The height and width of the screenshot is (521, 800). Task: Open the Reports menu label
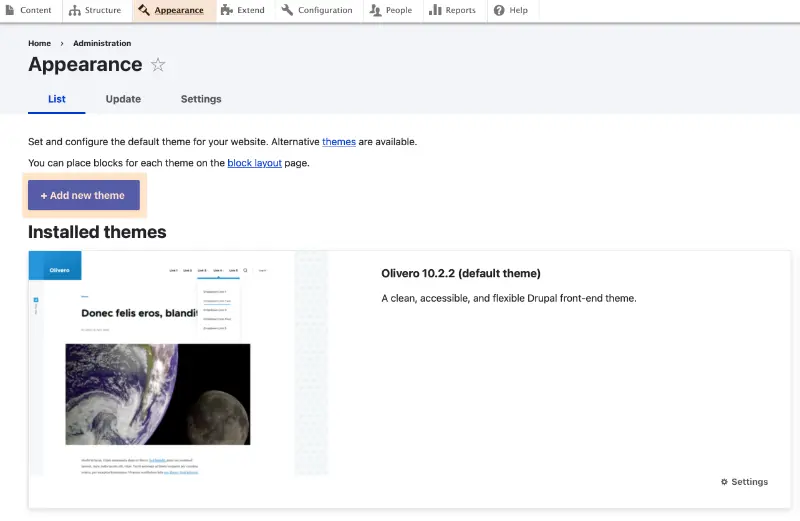click(x=460, y=10)
